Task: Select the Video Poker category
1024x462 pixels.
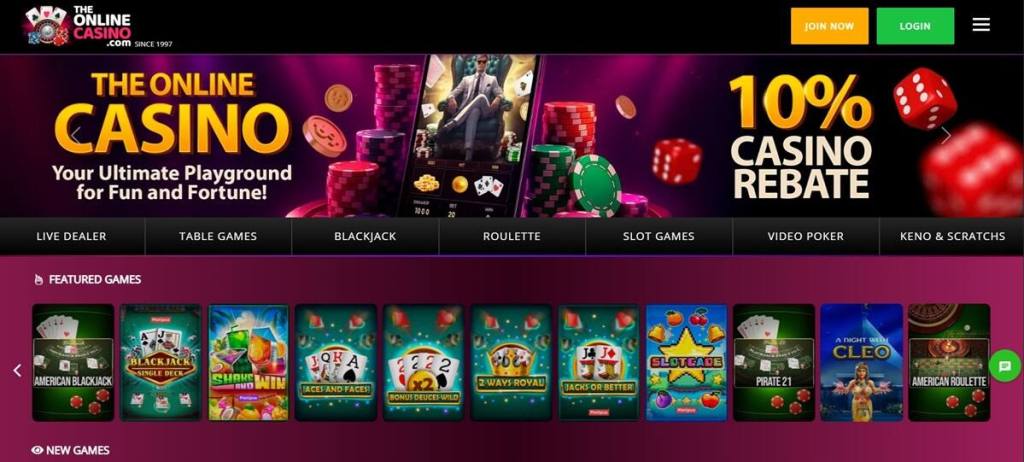Action: tap(806, 237)
